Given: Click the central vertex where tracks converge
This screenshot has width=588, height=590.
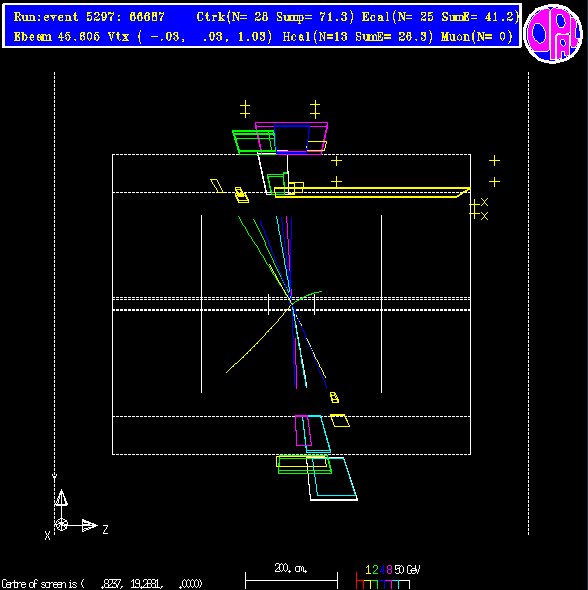Looking at the screenshot, I should (292, 303).
